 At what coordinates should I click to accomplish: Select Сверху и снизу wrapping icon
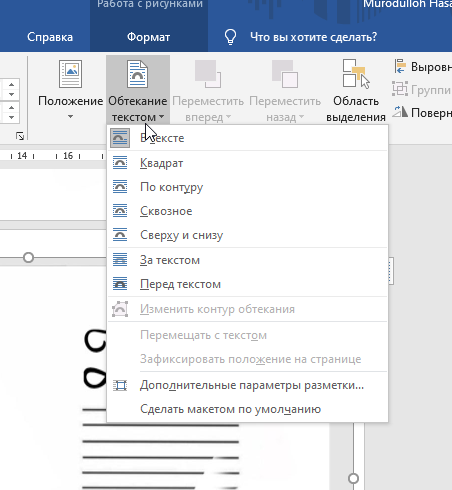(x=120, y=235)
